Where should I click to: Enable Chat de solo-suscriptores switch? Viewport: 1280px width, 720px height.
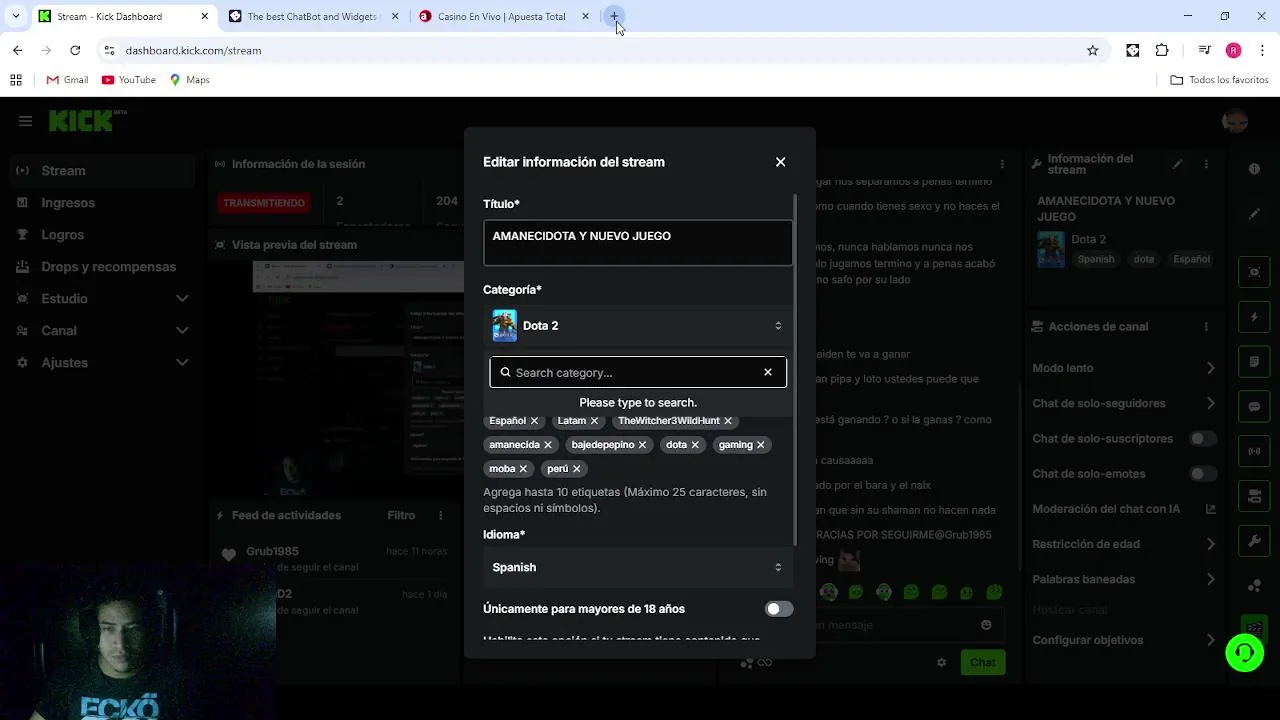(x=1203, y=439)
